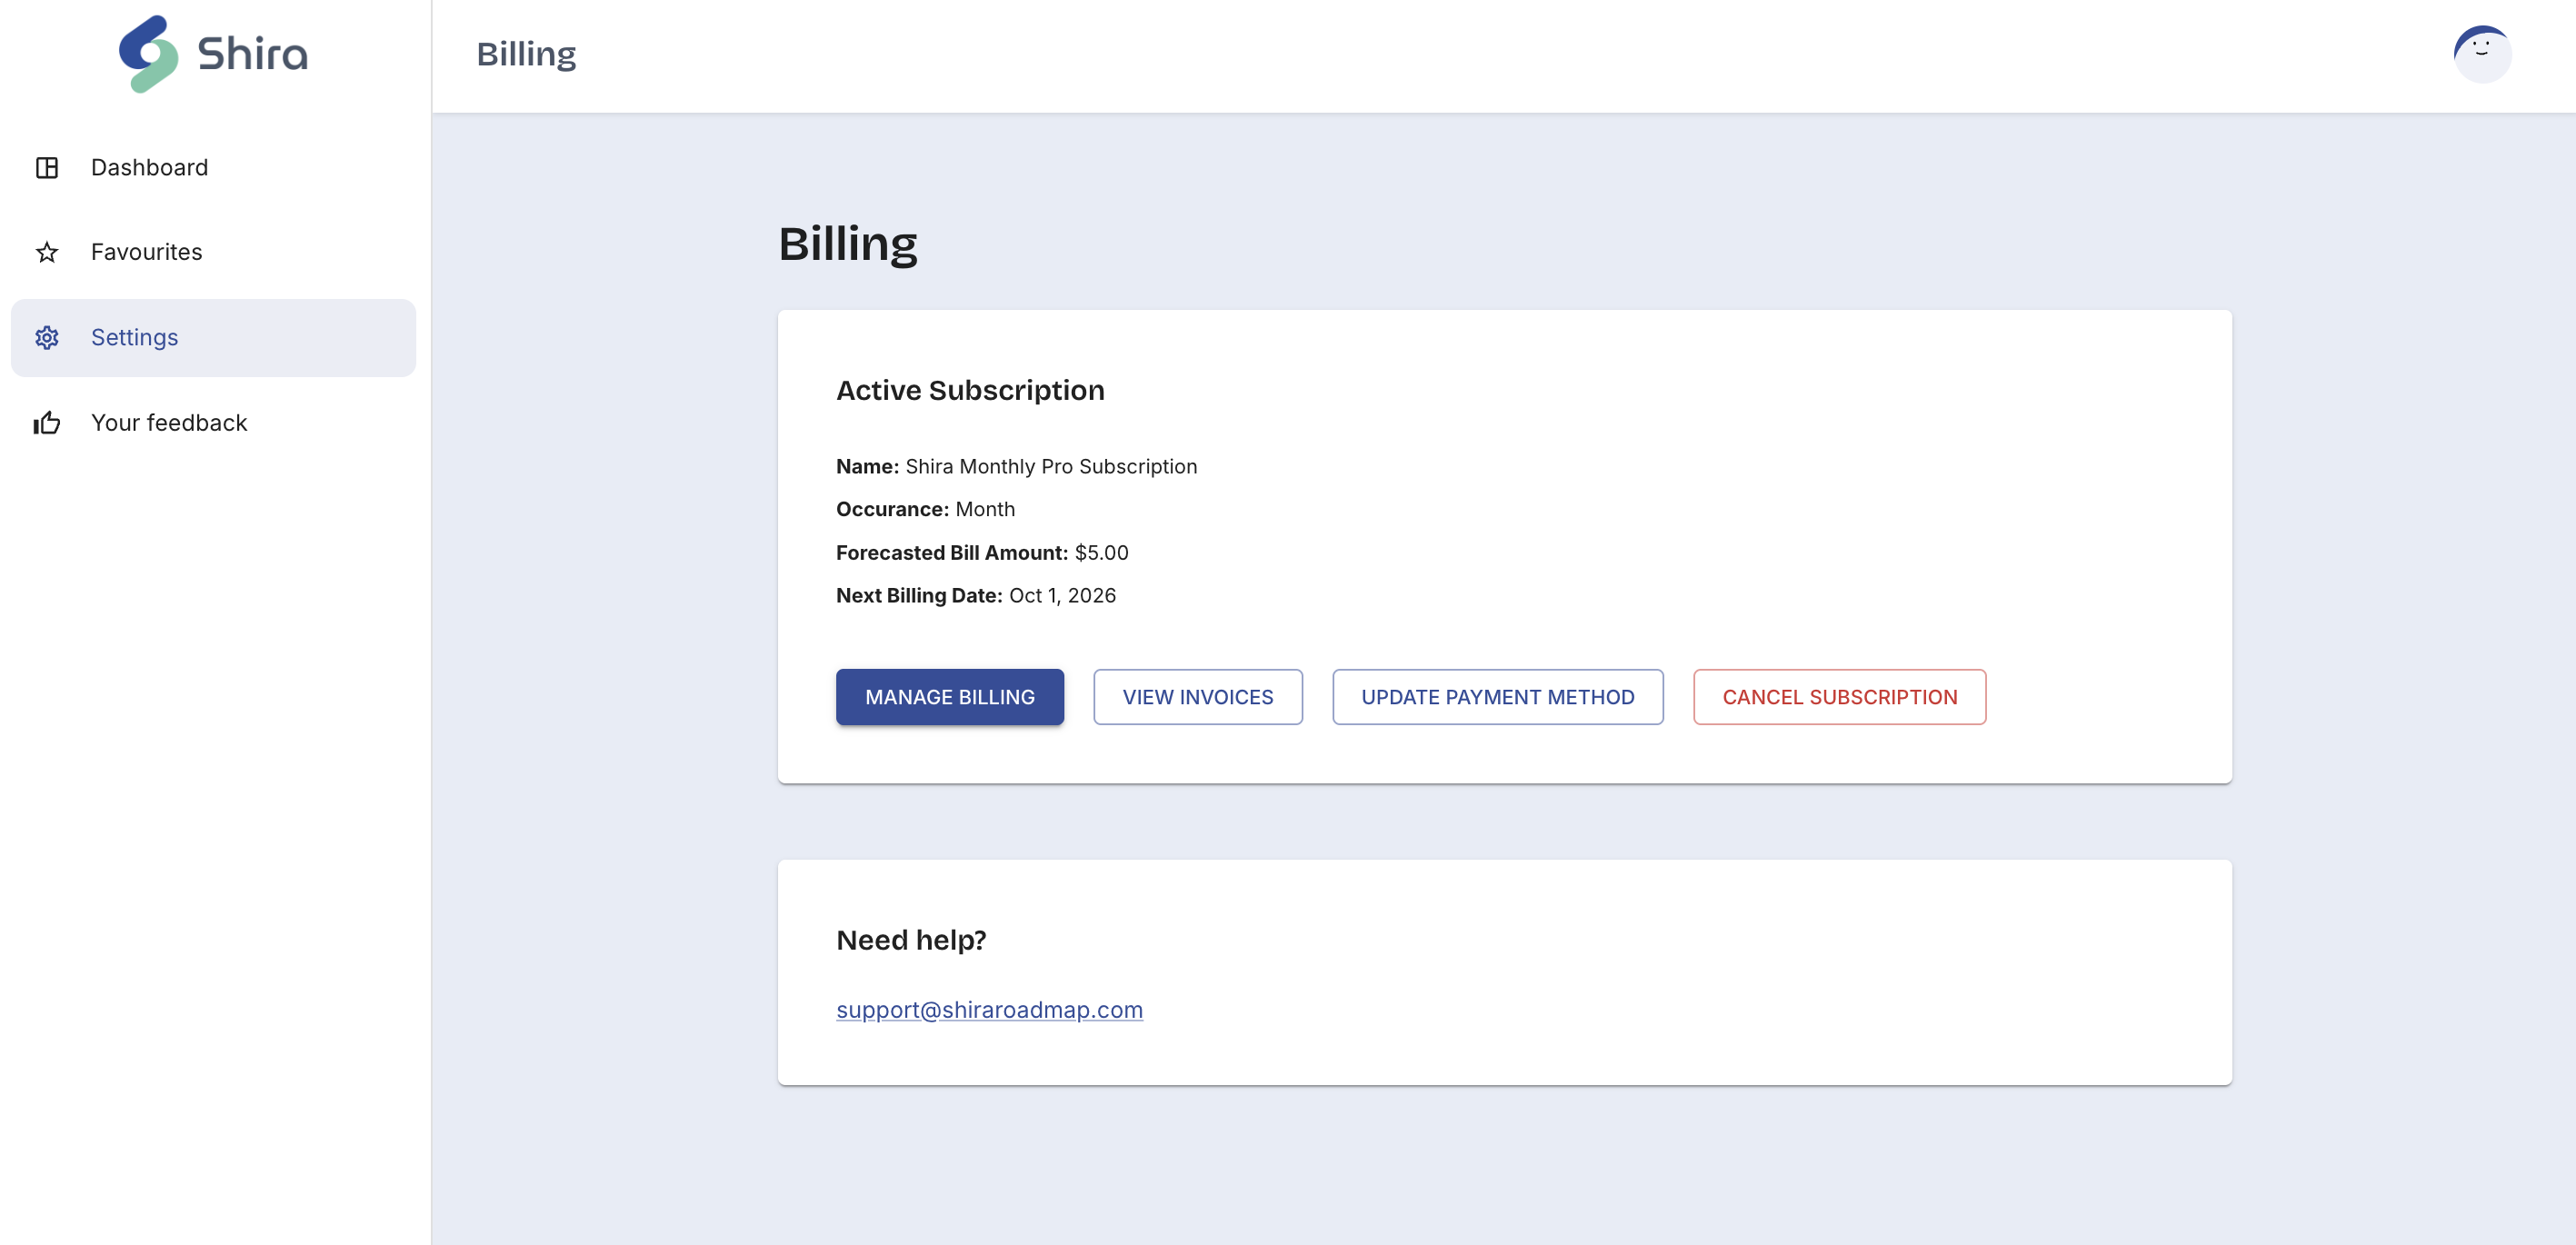Screen dimensions: 2576x1245
Task: Click the Dashboard grid icon
Action: coord(47,168)
